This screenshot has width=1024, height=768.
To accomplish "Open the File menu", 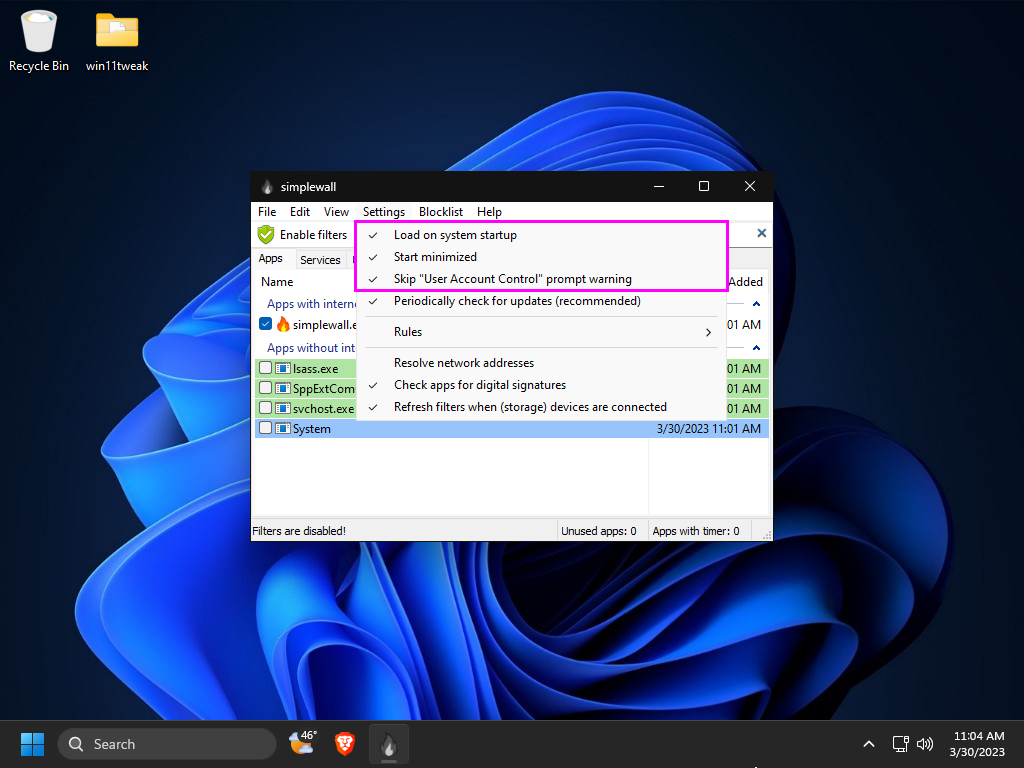I will [x=267, y=212].
